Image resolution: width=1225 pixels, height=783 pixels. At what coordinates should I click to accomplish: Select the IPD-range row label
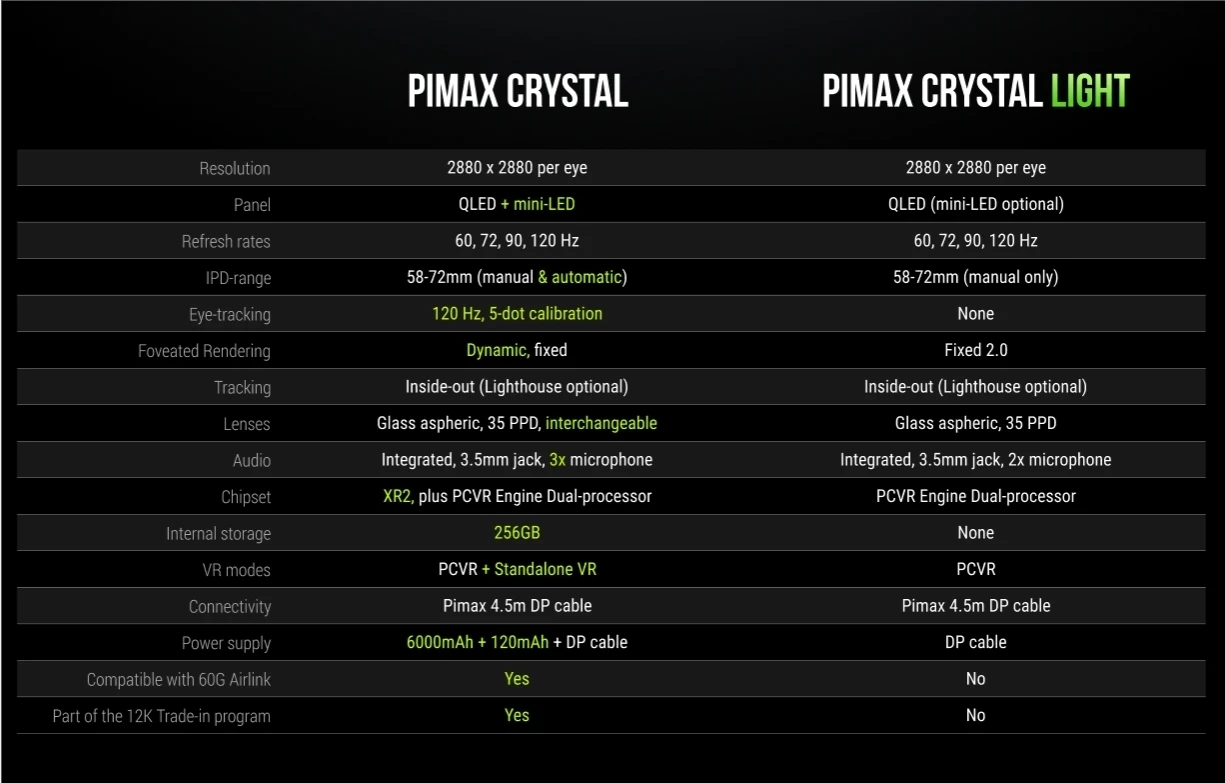238,277
